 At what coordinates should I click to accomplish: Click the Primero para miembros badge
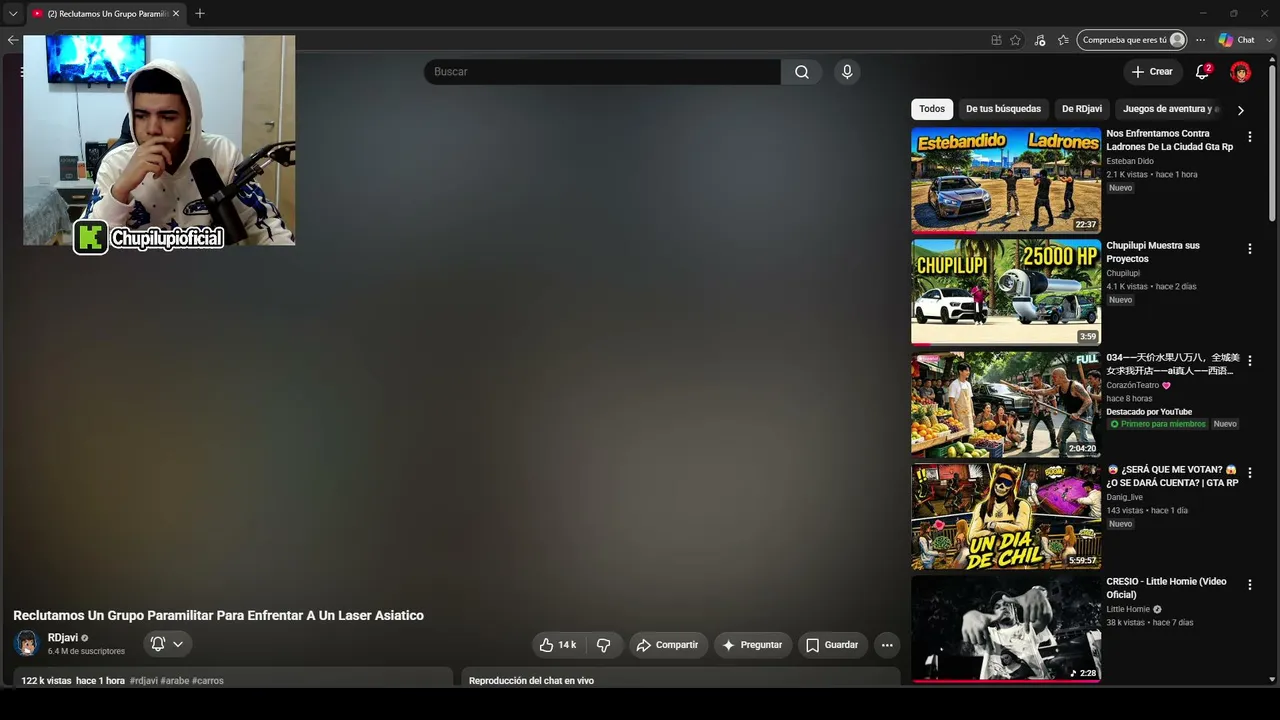1158,424
